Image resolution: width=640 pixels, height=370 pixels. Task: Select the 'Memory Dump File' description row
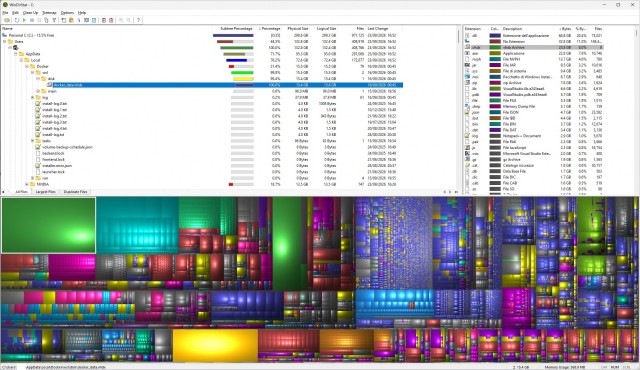[x=534, y=106]
